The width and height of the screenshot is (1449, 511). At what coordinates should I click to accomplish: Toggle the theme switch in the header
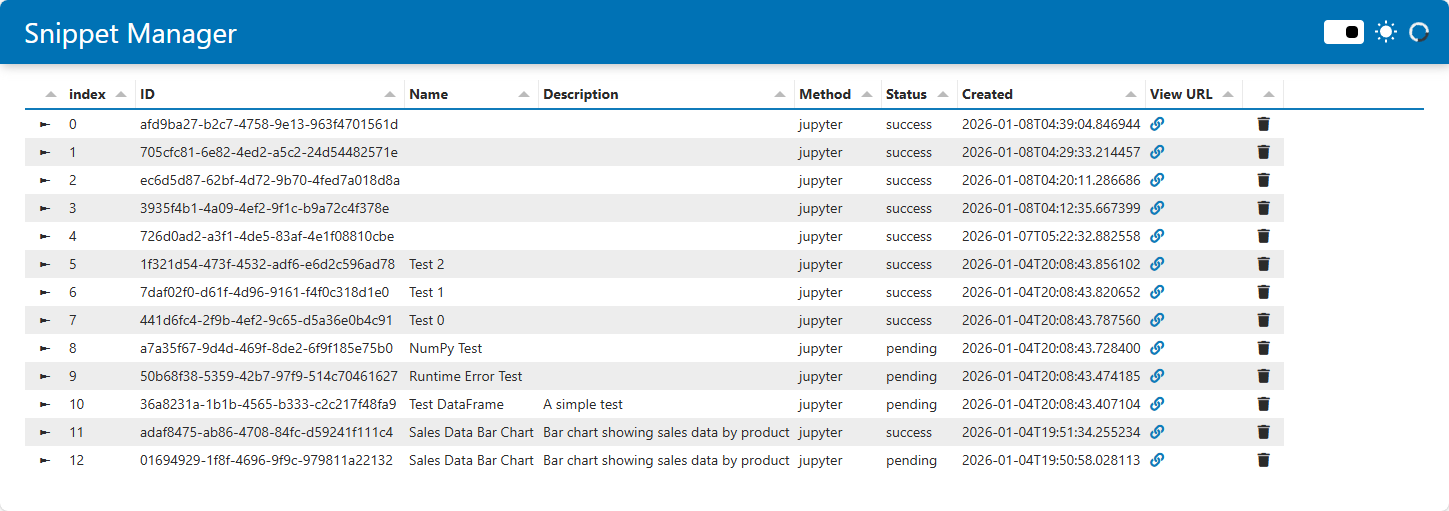(x=1344, y=32)
